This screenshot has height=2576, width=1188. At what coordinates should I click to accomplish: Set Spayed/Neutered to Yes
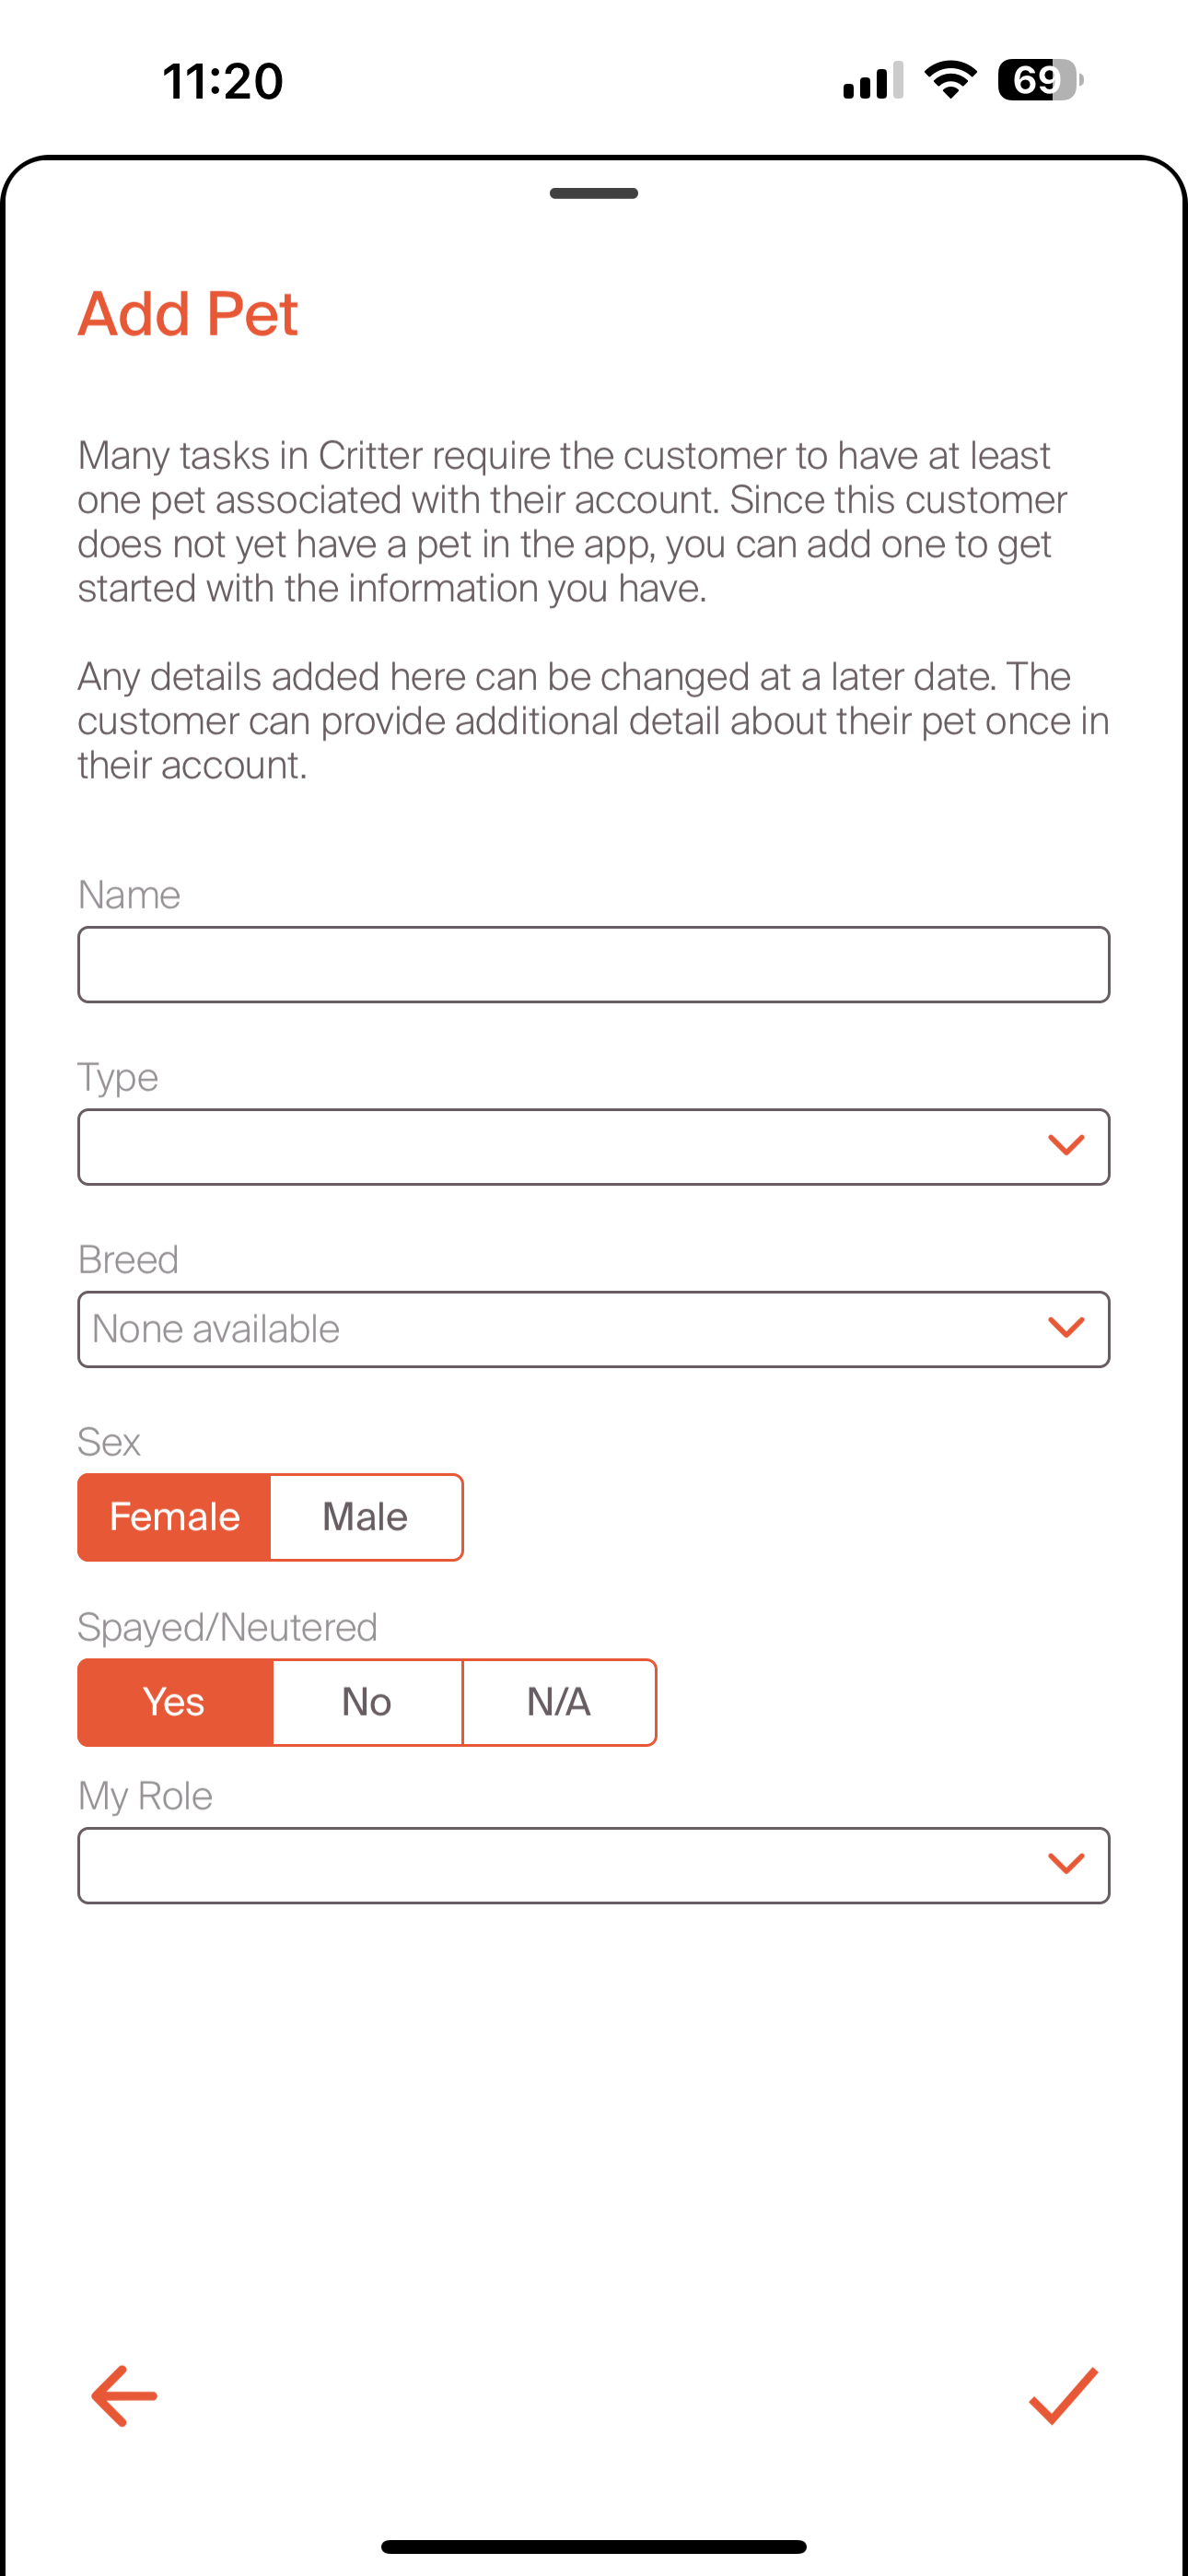tap(175, 1702)
